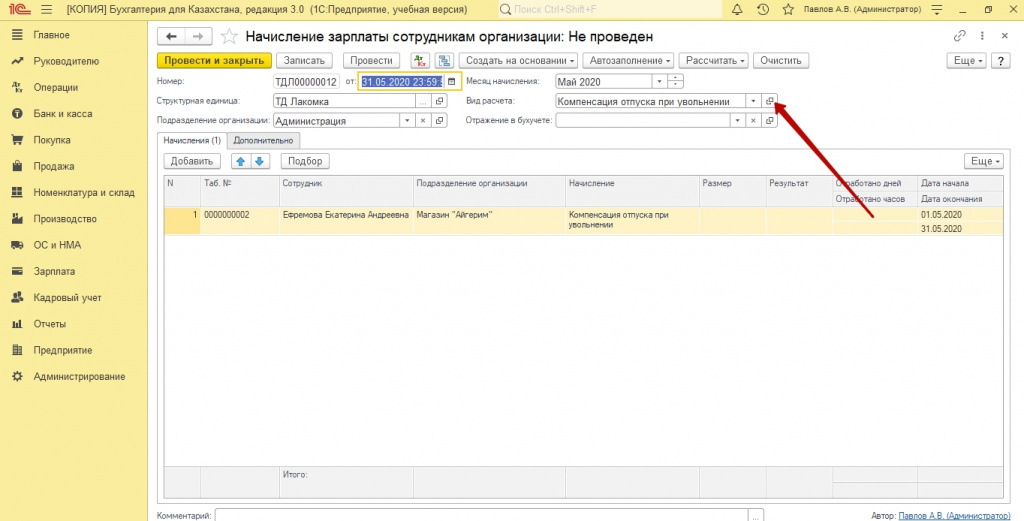Click the Номер input field

(x=306, y=82)
